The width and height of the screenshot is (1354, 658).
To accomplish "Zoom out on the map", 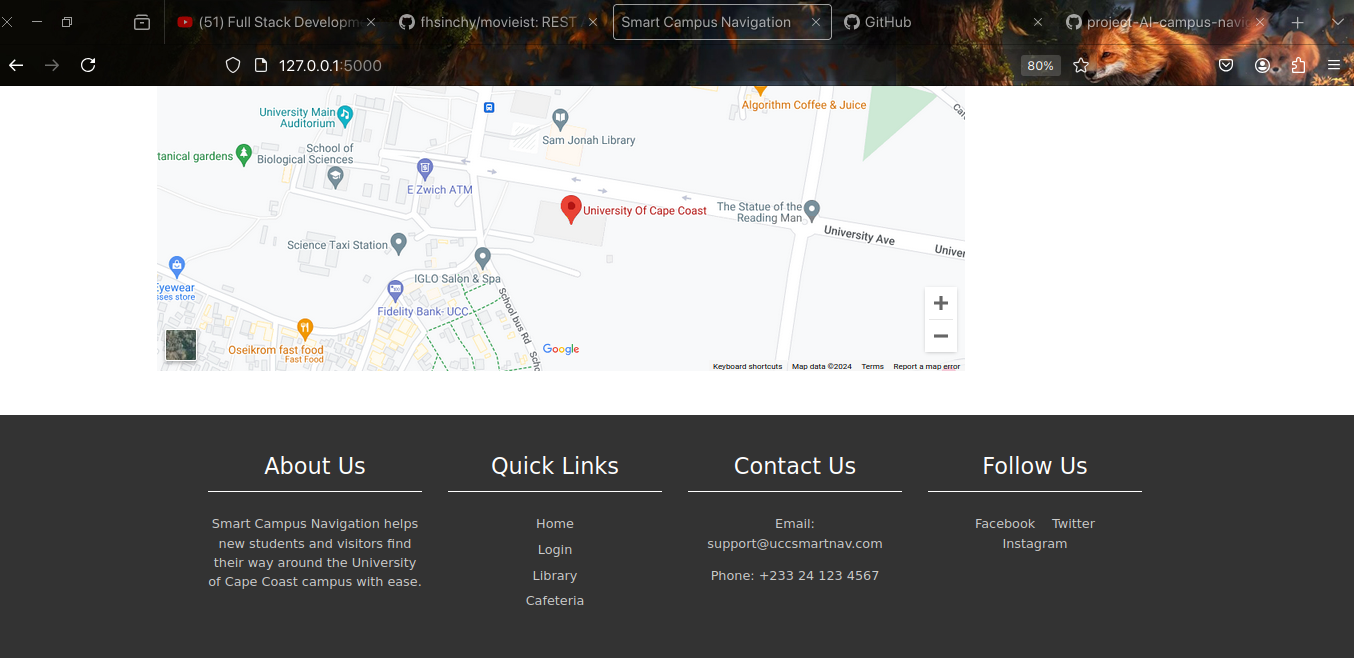I will coord(940,336).
